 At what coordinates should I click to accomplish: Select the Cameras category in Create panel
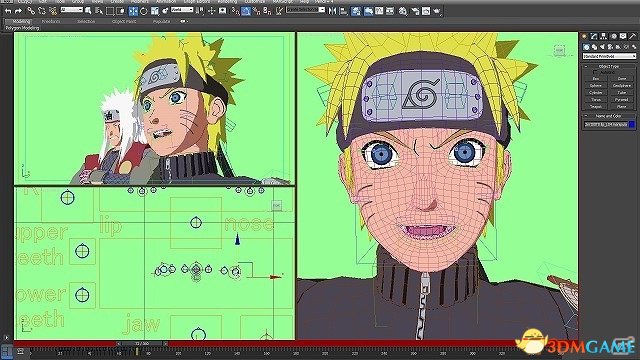610,47
